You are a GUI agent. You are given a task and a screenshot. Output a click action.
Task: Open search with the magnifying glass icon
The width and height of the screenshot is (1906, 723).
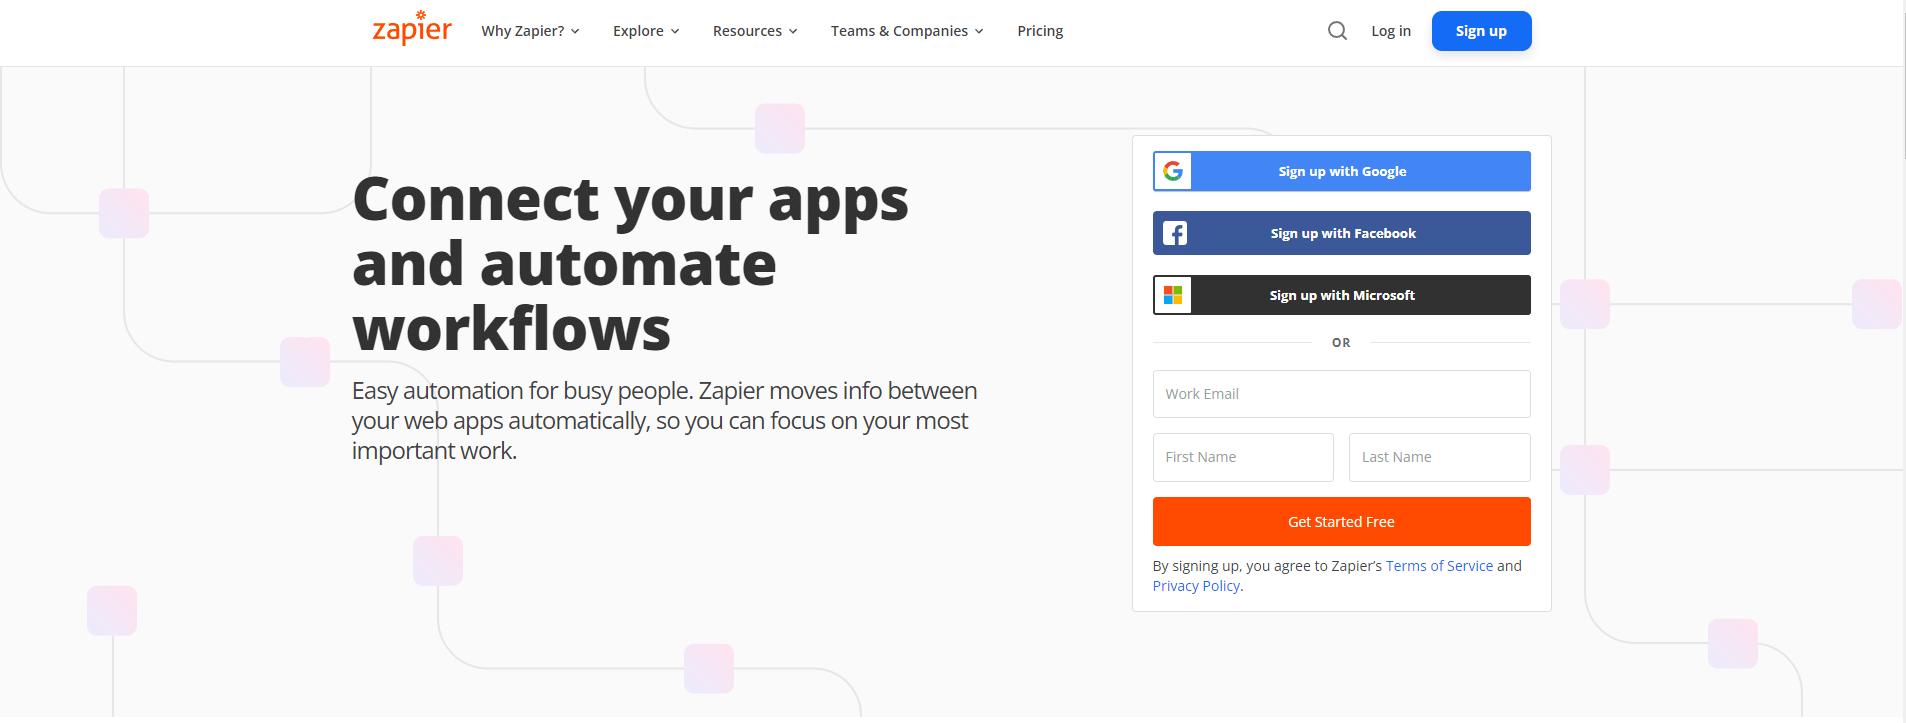1337,31
